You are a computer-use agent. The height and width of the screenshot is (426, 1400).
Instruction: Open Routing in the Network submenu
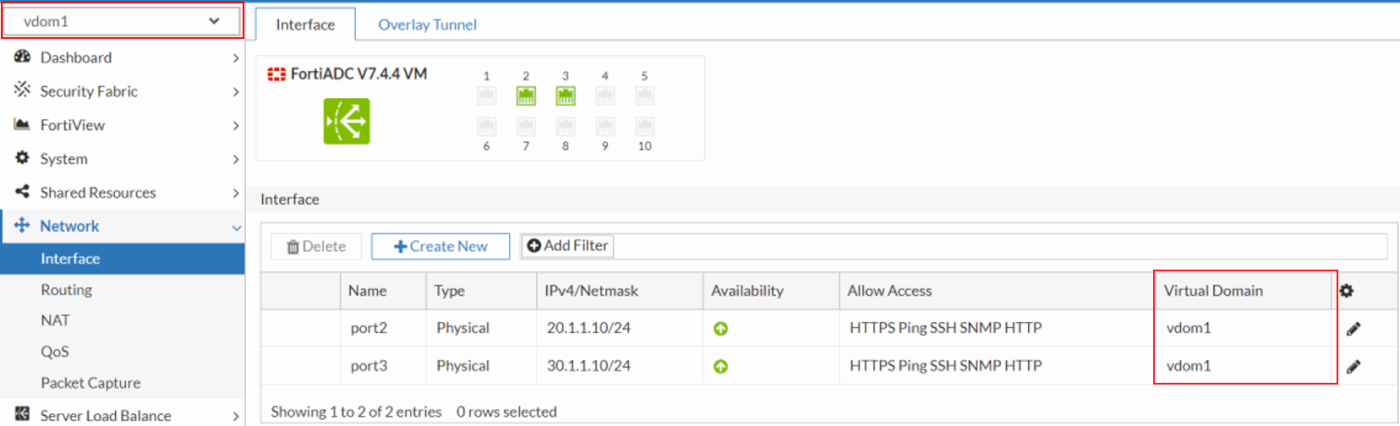(66, 290)
